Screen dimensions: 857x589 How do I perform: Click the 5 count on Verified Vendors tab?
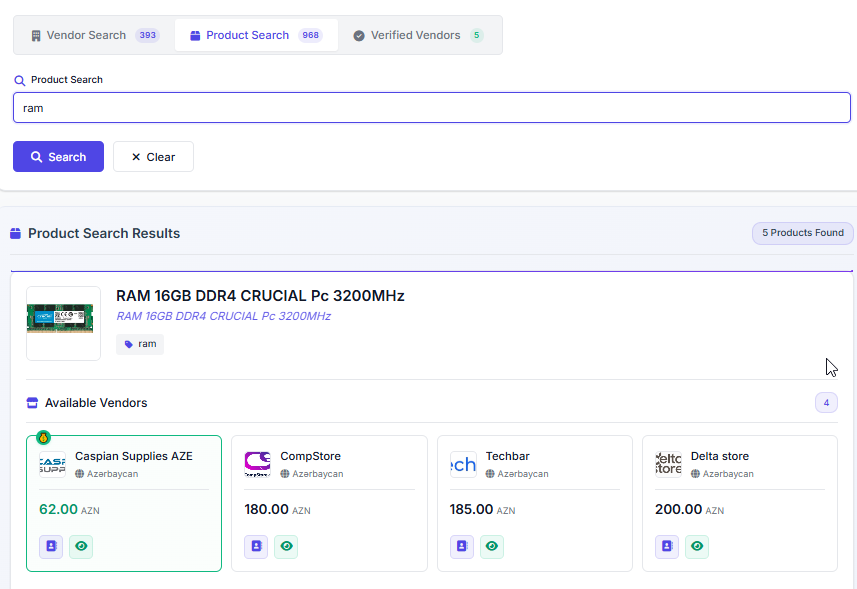pos(477,36)
